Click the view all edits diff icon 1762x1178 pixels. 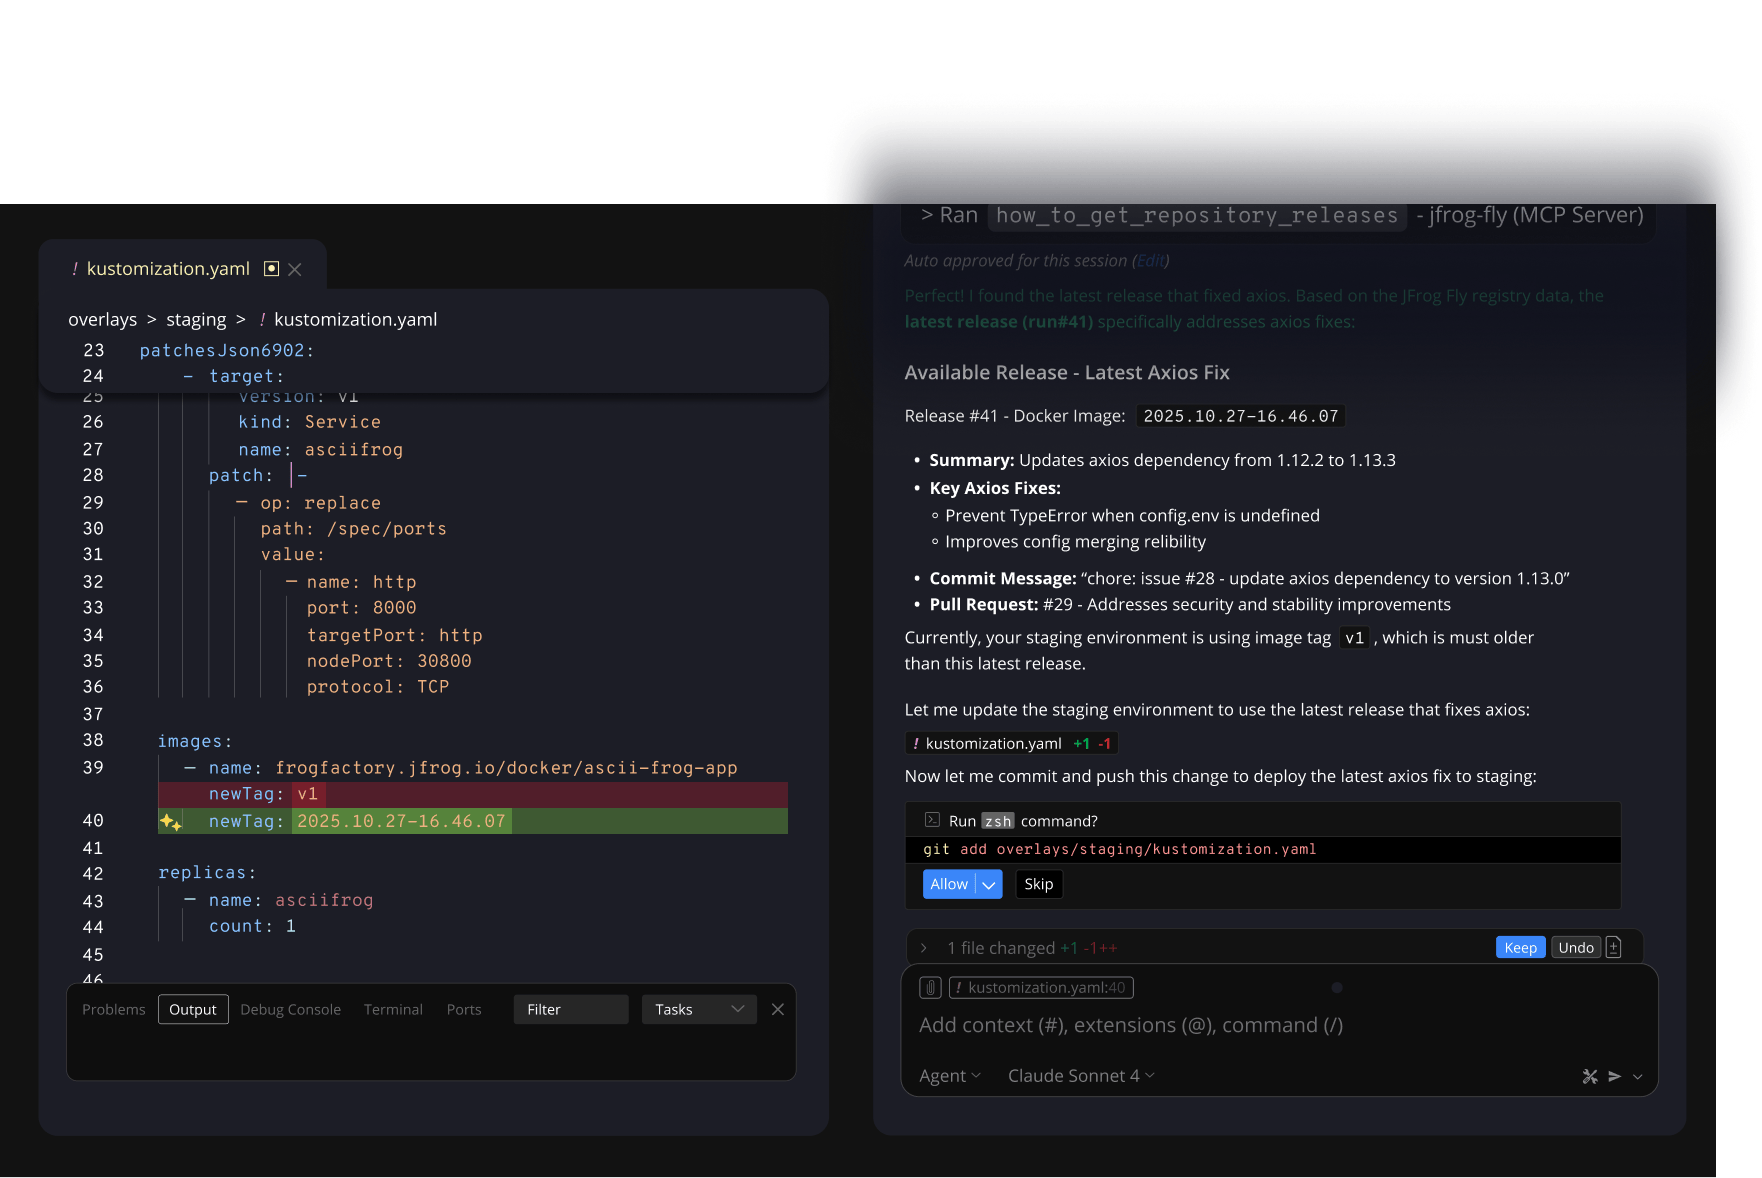[x=1613, y=948]
